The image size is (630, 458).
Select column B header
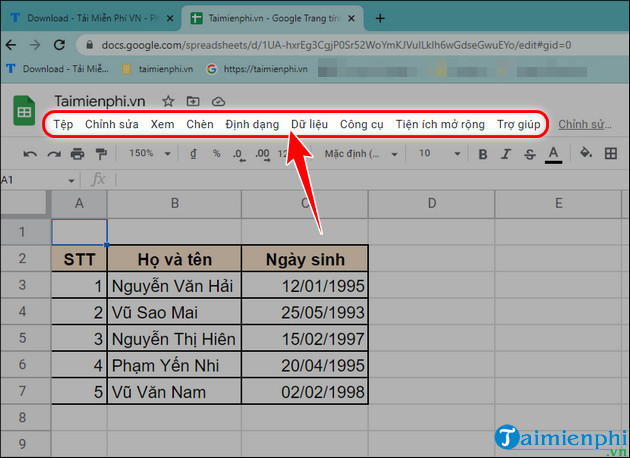pos(174,203)
